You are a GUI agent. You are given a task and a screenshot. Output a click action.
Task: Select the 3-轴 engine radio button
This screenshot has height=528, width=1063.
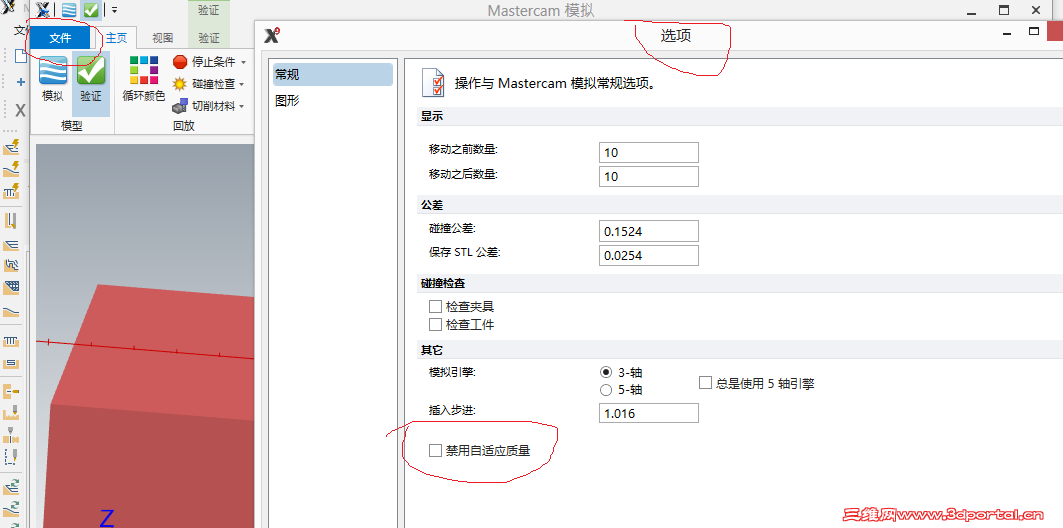pos(606,372)
